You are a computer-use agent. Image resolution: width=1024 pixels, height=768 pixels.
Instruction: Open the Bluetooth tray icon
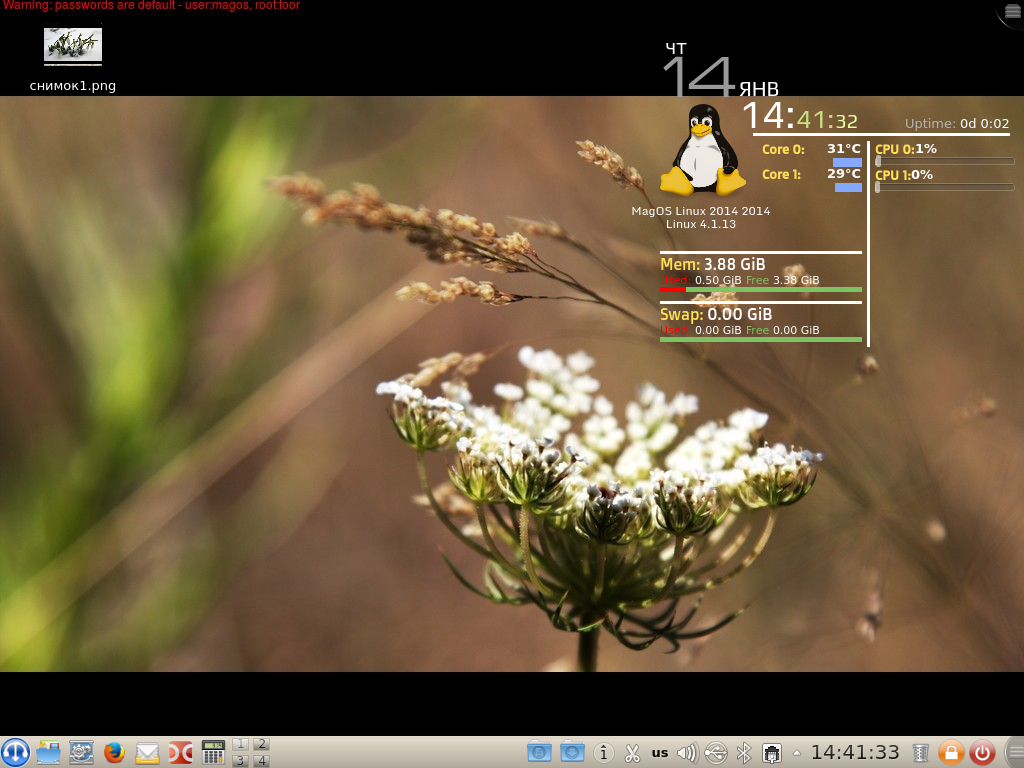[x=744, y=753]
